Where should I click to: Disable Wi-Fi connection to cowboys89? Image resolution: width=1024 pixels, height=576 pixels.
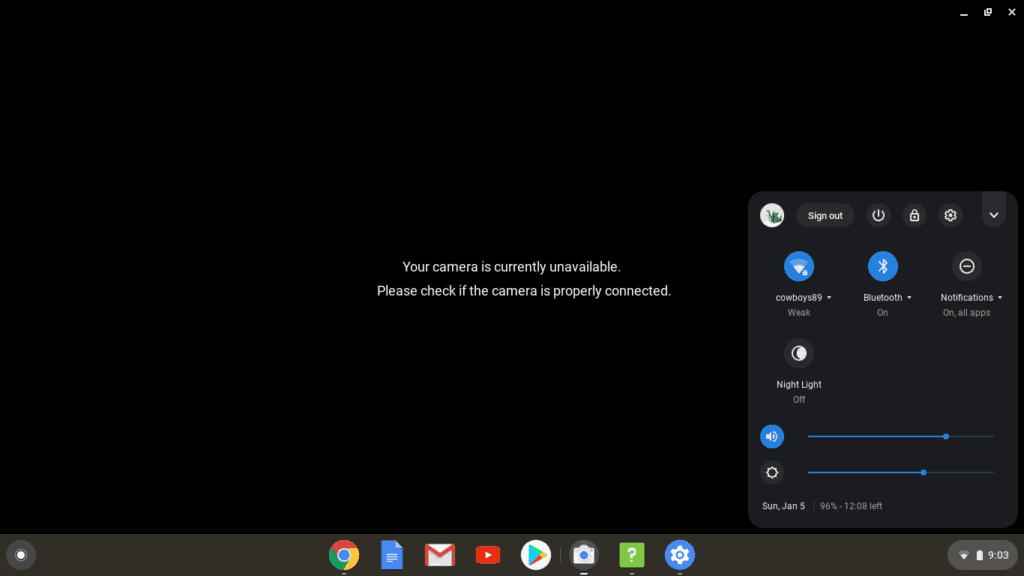click(798, 266)
